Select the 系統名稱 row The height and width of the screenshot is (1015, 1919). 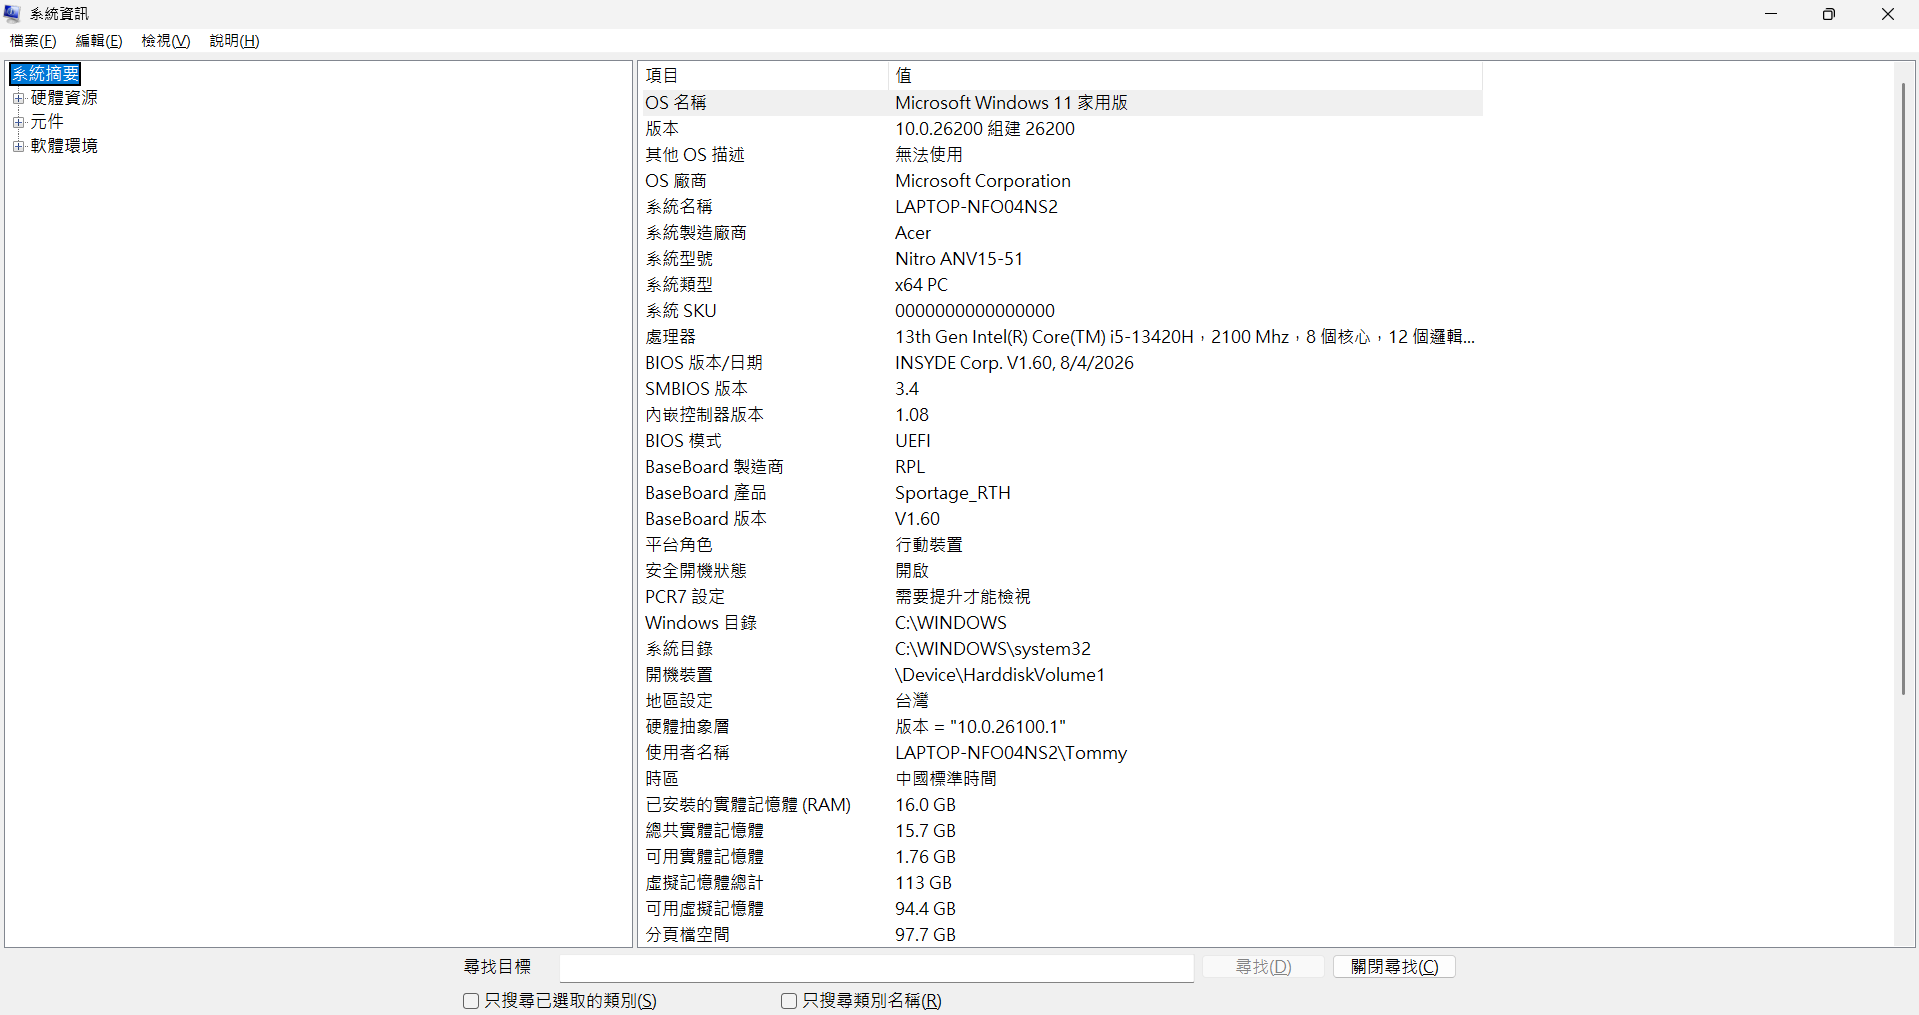(x=1060, y=207)
